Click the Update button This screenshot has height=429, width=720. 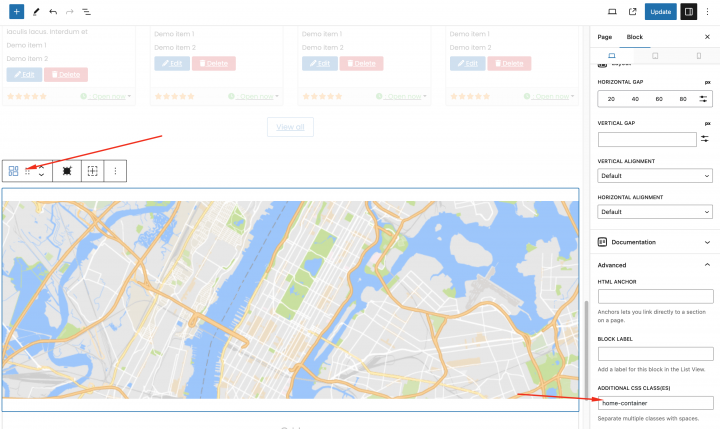click(x=660, y=12)
